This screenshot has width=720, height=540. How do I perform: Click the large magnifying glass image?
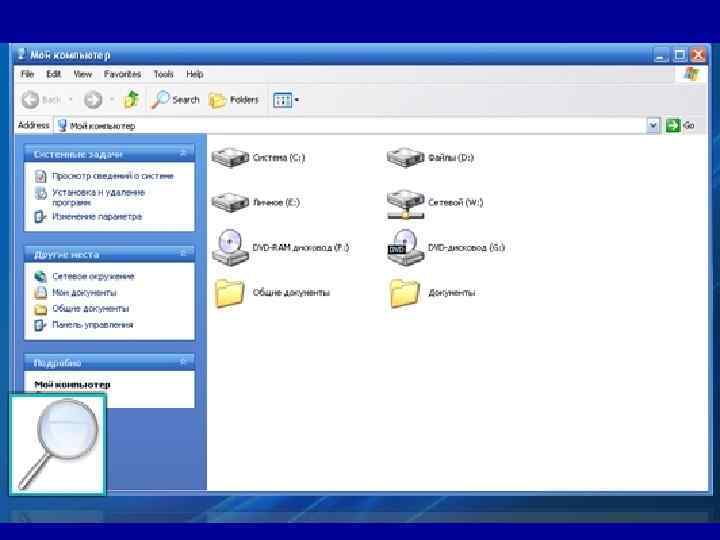coord(58,444)
